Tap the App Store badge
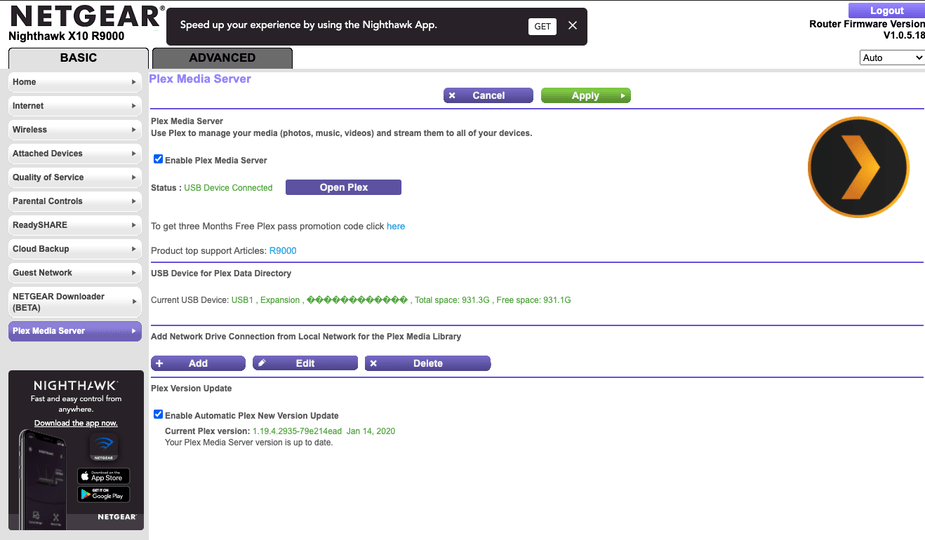Image resolution: width=925 pixels, height=540 pixels. click(x=103, y=476)
